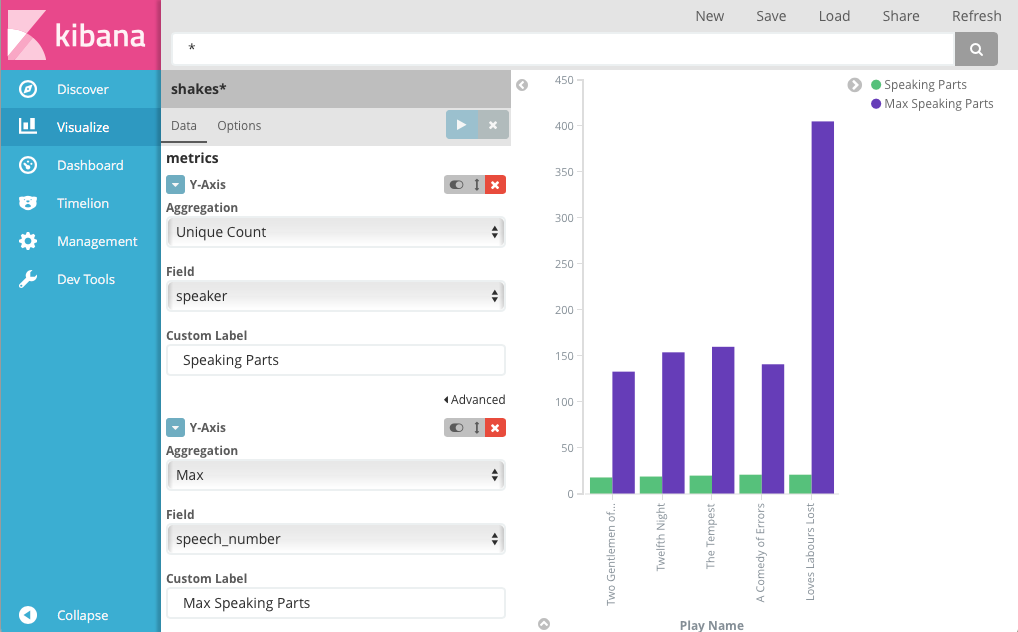Click New in the top menu
1018x632 pixels.
point(710,16)
